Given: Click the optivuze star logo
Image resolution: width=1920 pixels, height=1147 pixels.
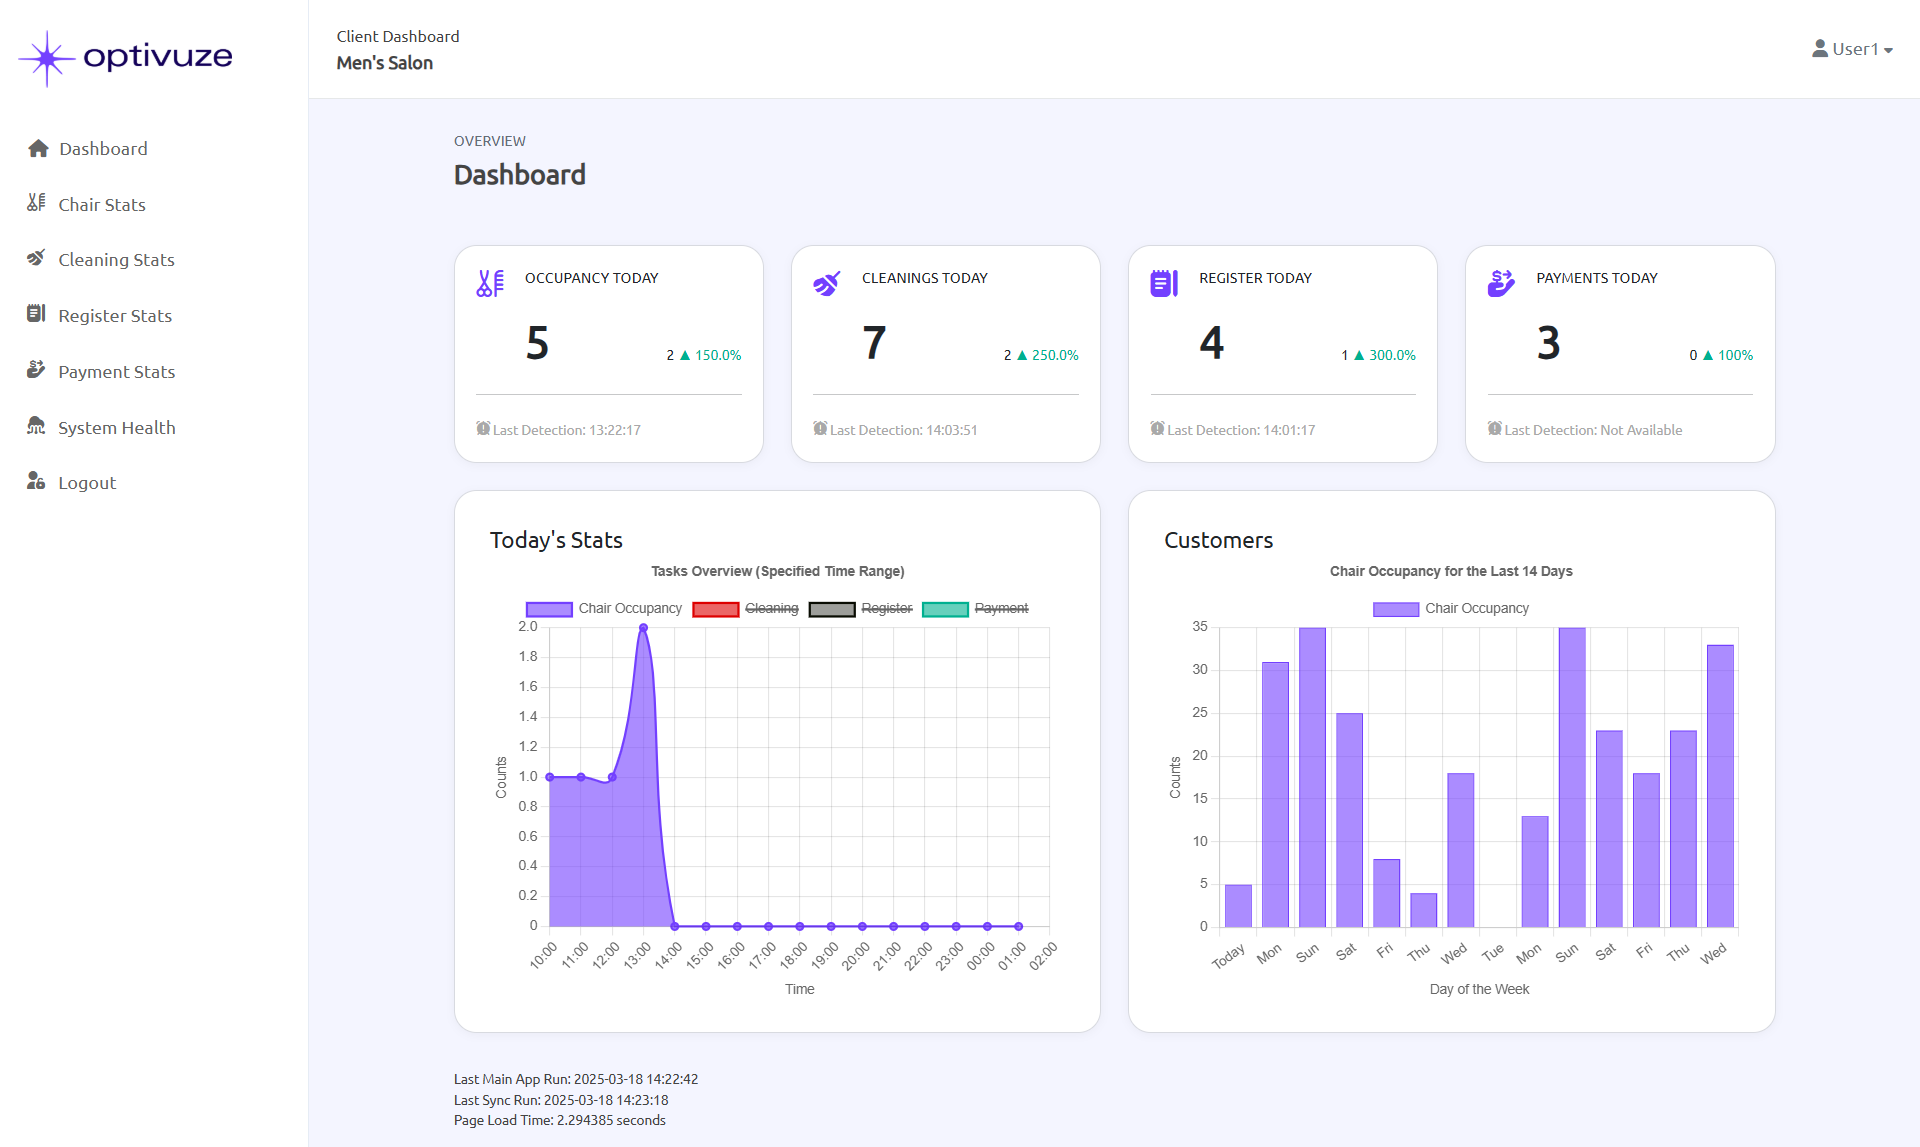Looking at the screenshot, I should [x=46, y=59].
